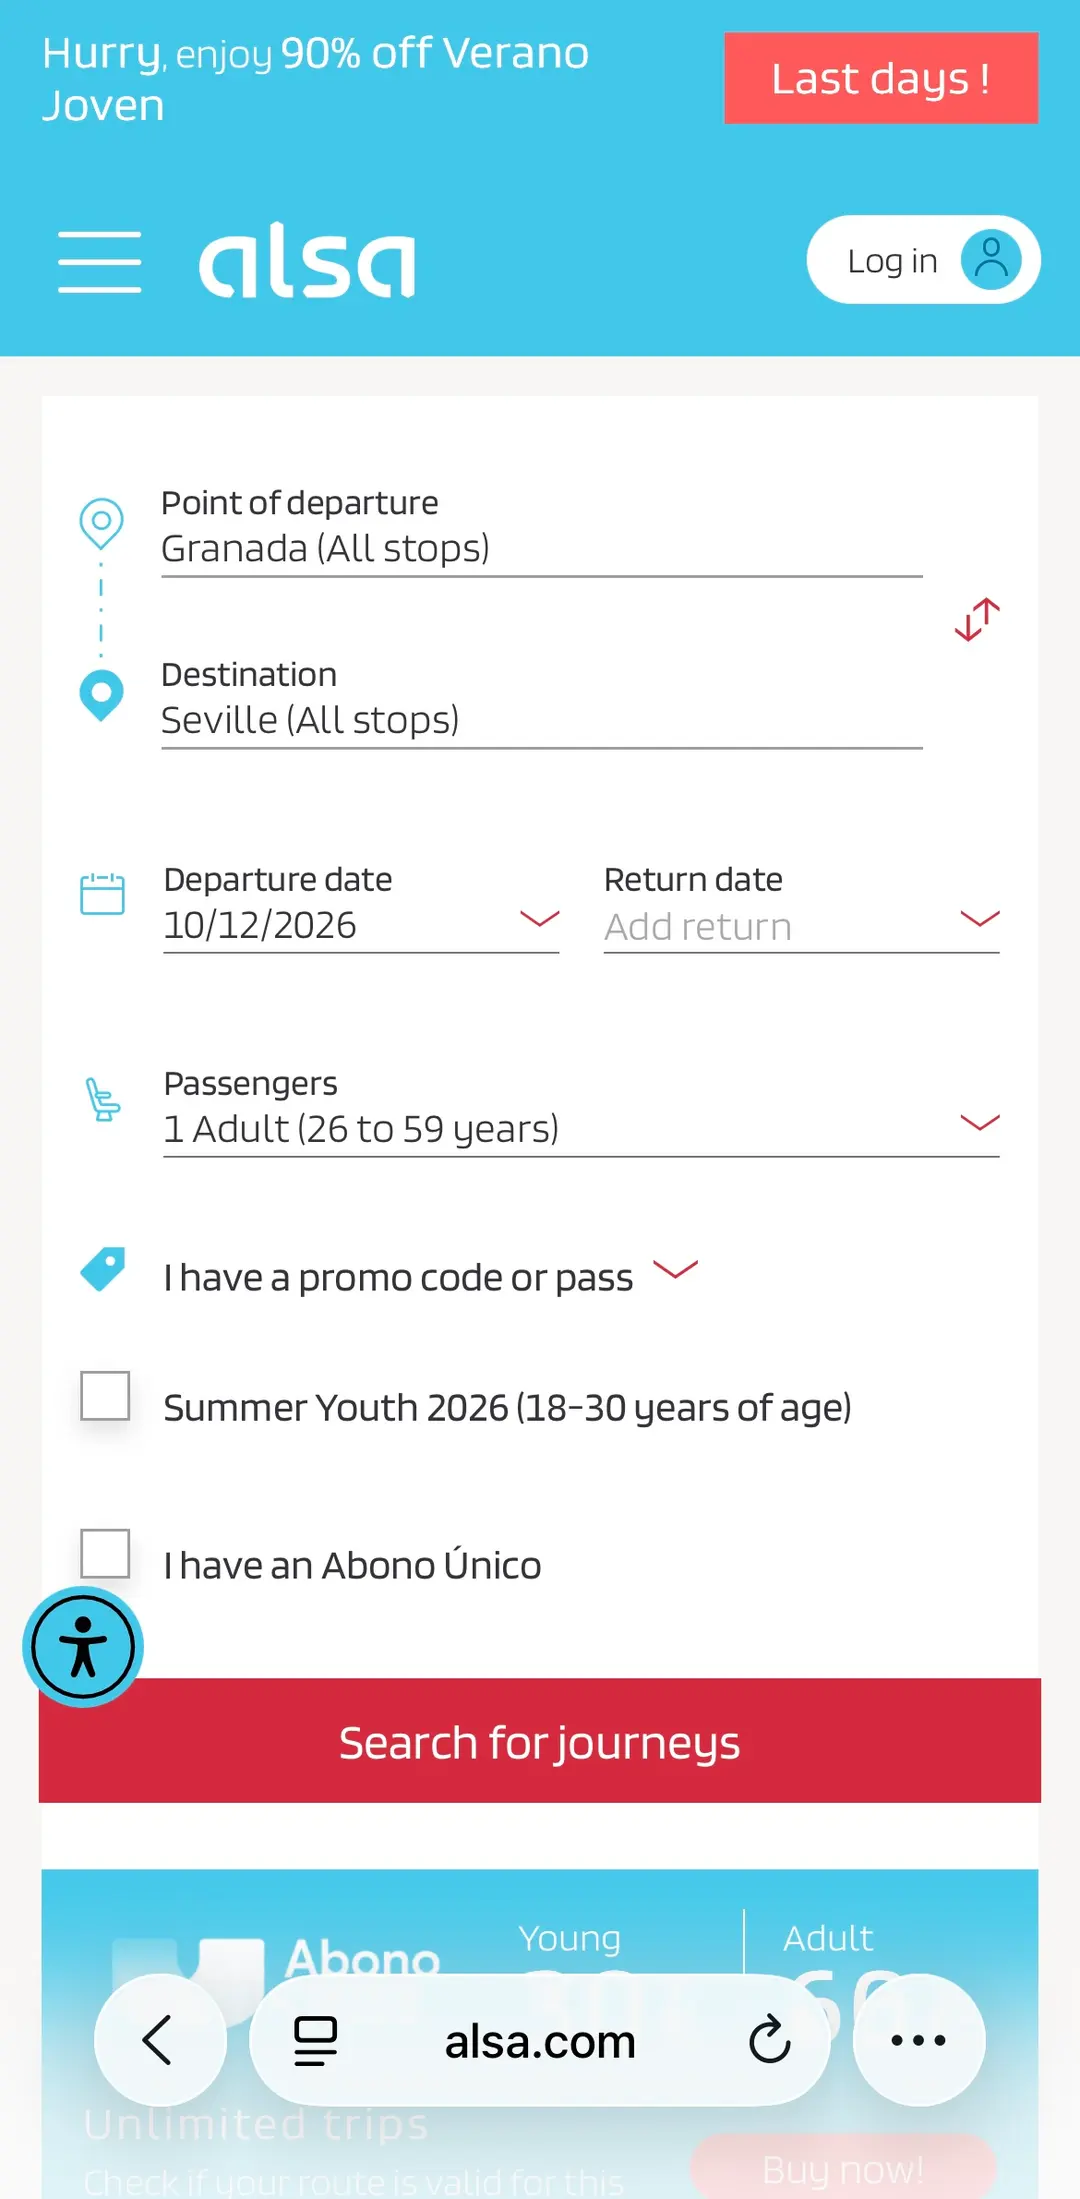Viewport: 1080px width, 2199px height.
Task: Expand I have a promo code or pass
Action: point(431,1276)
